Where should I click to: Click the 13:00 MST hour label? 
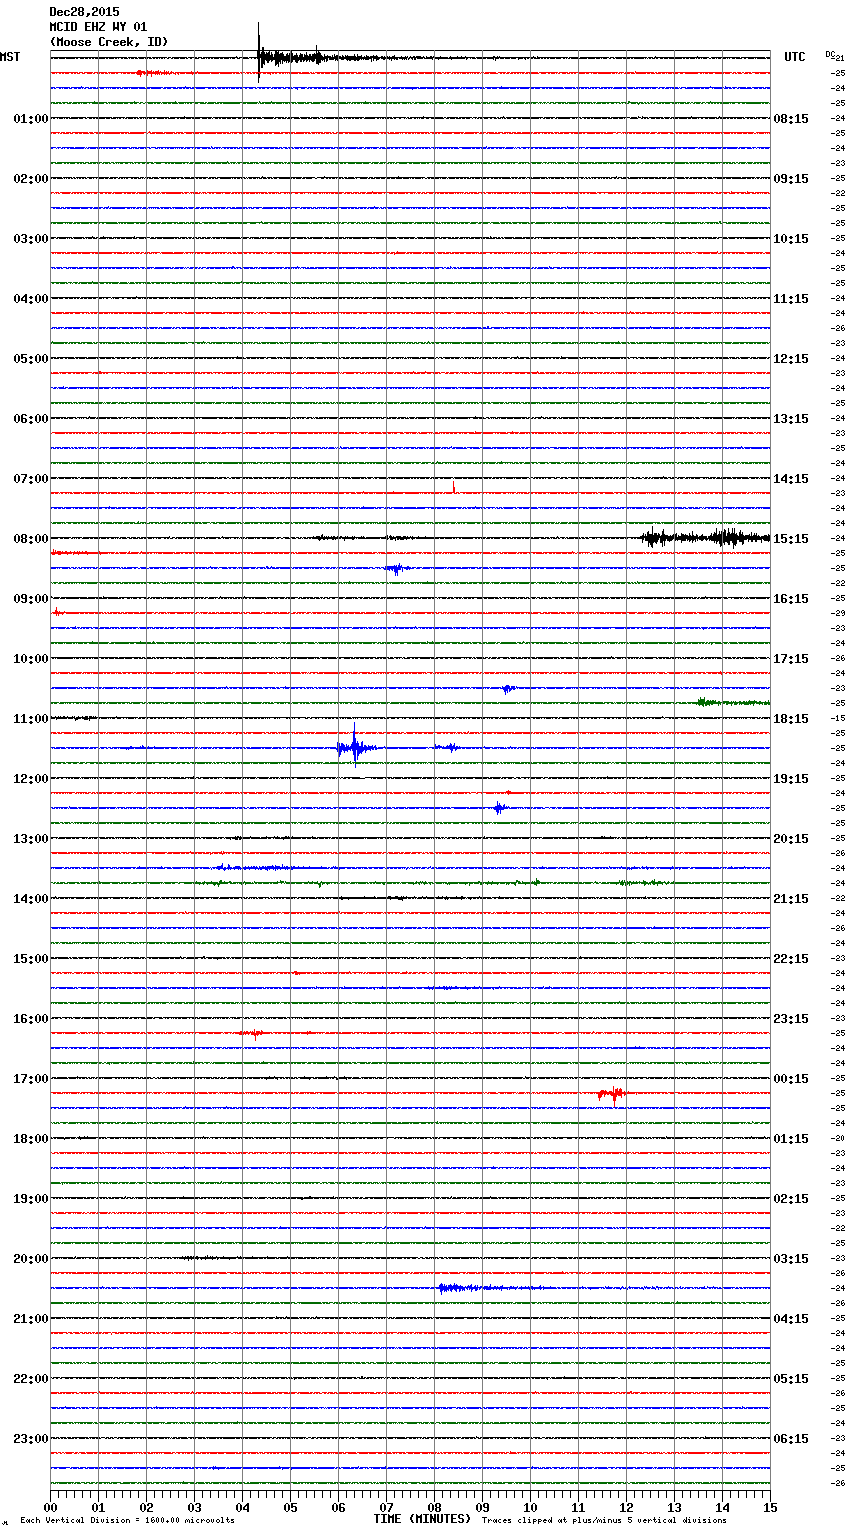(x=31, y=838)
